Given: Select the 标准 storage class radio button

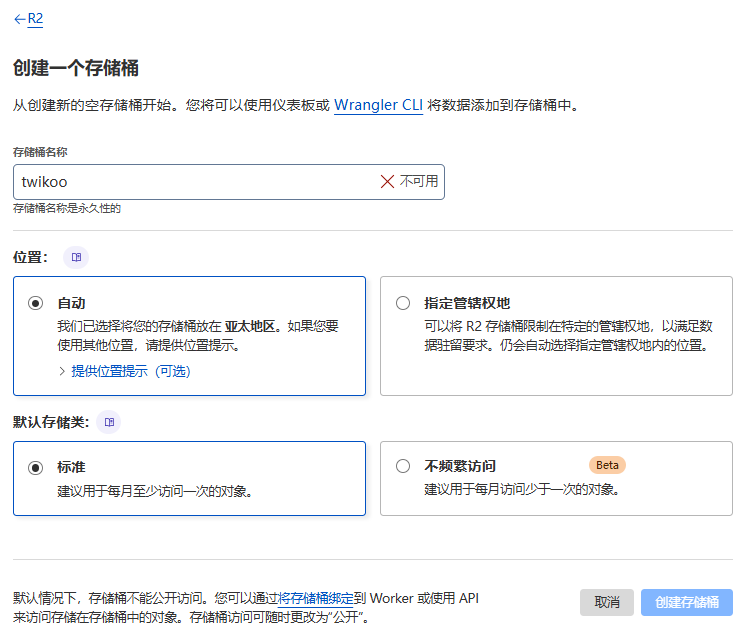Looking at the screenshot, I should pyautogui.click(x=36, y=467).
